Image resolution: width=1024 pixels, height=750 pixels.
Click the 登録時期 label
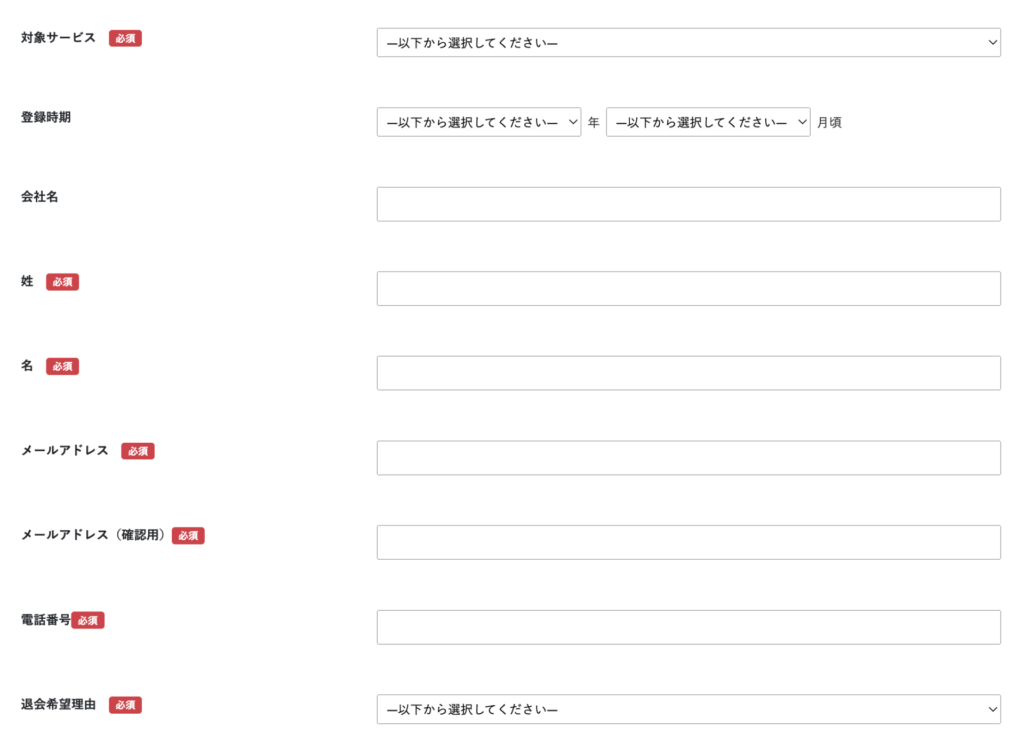point(46,117)
